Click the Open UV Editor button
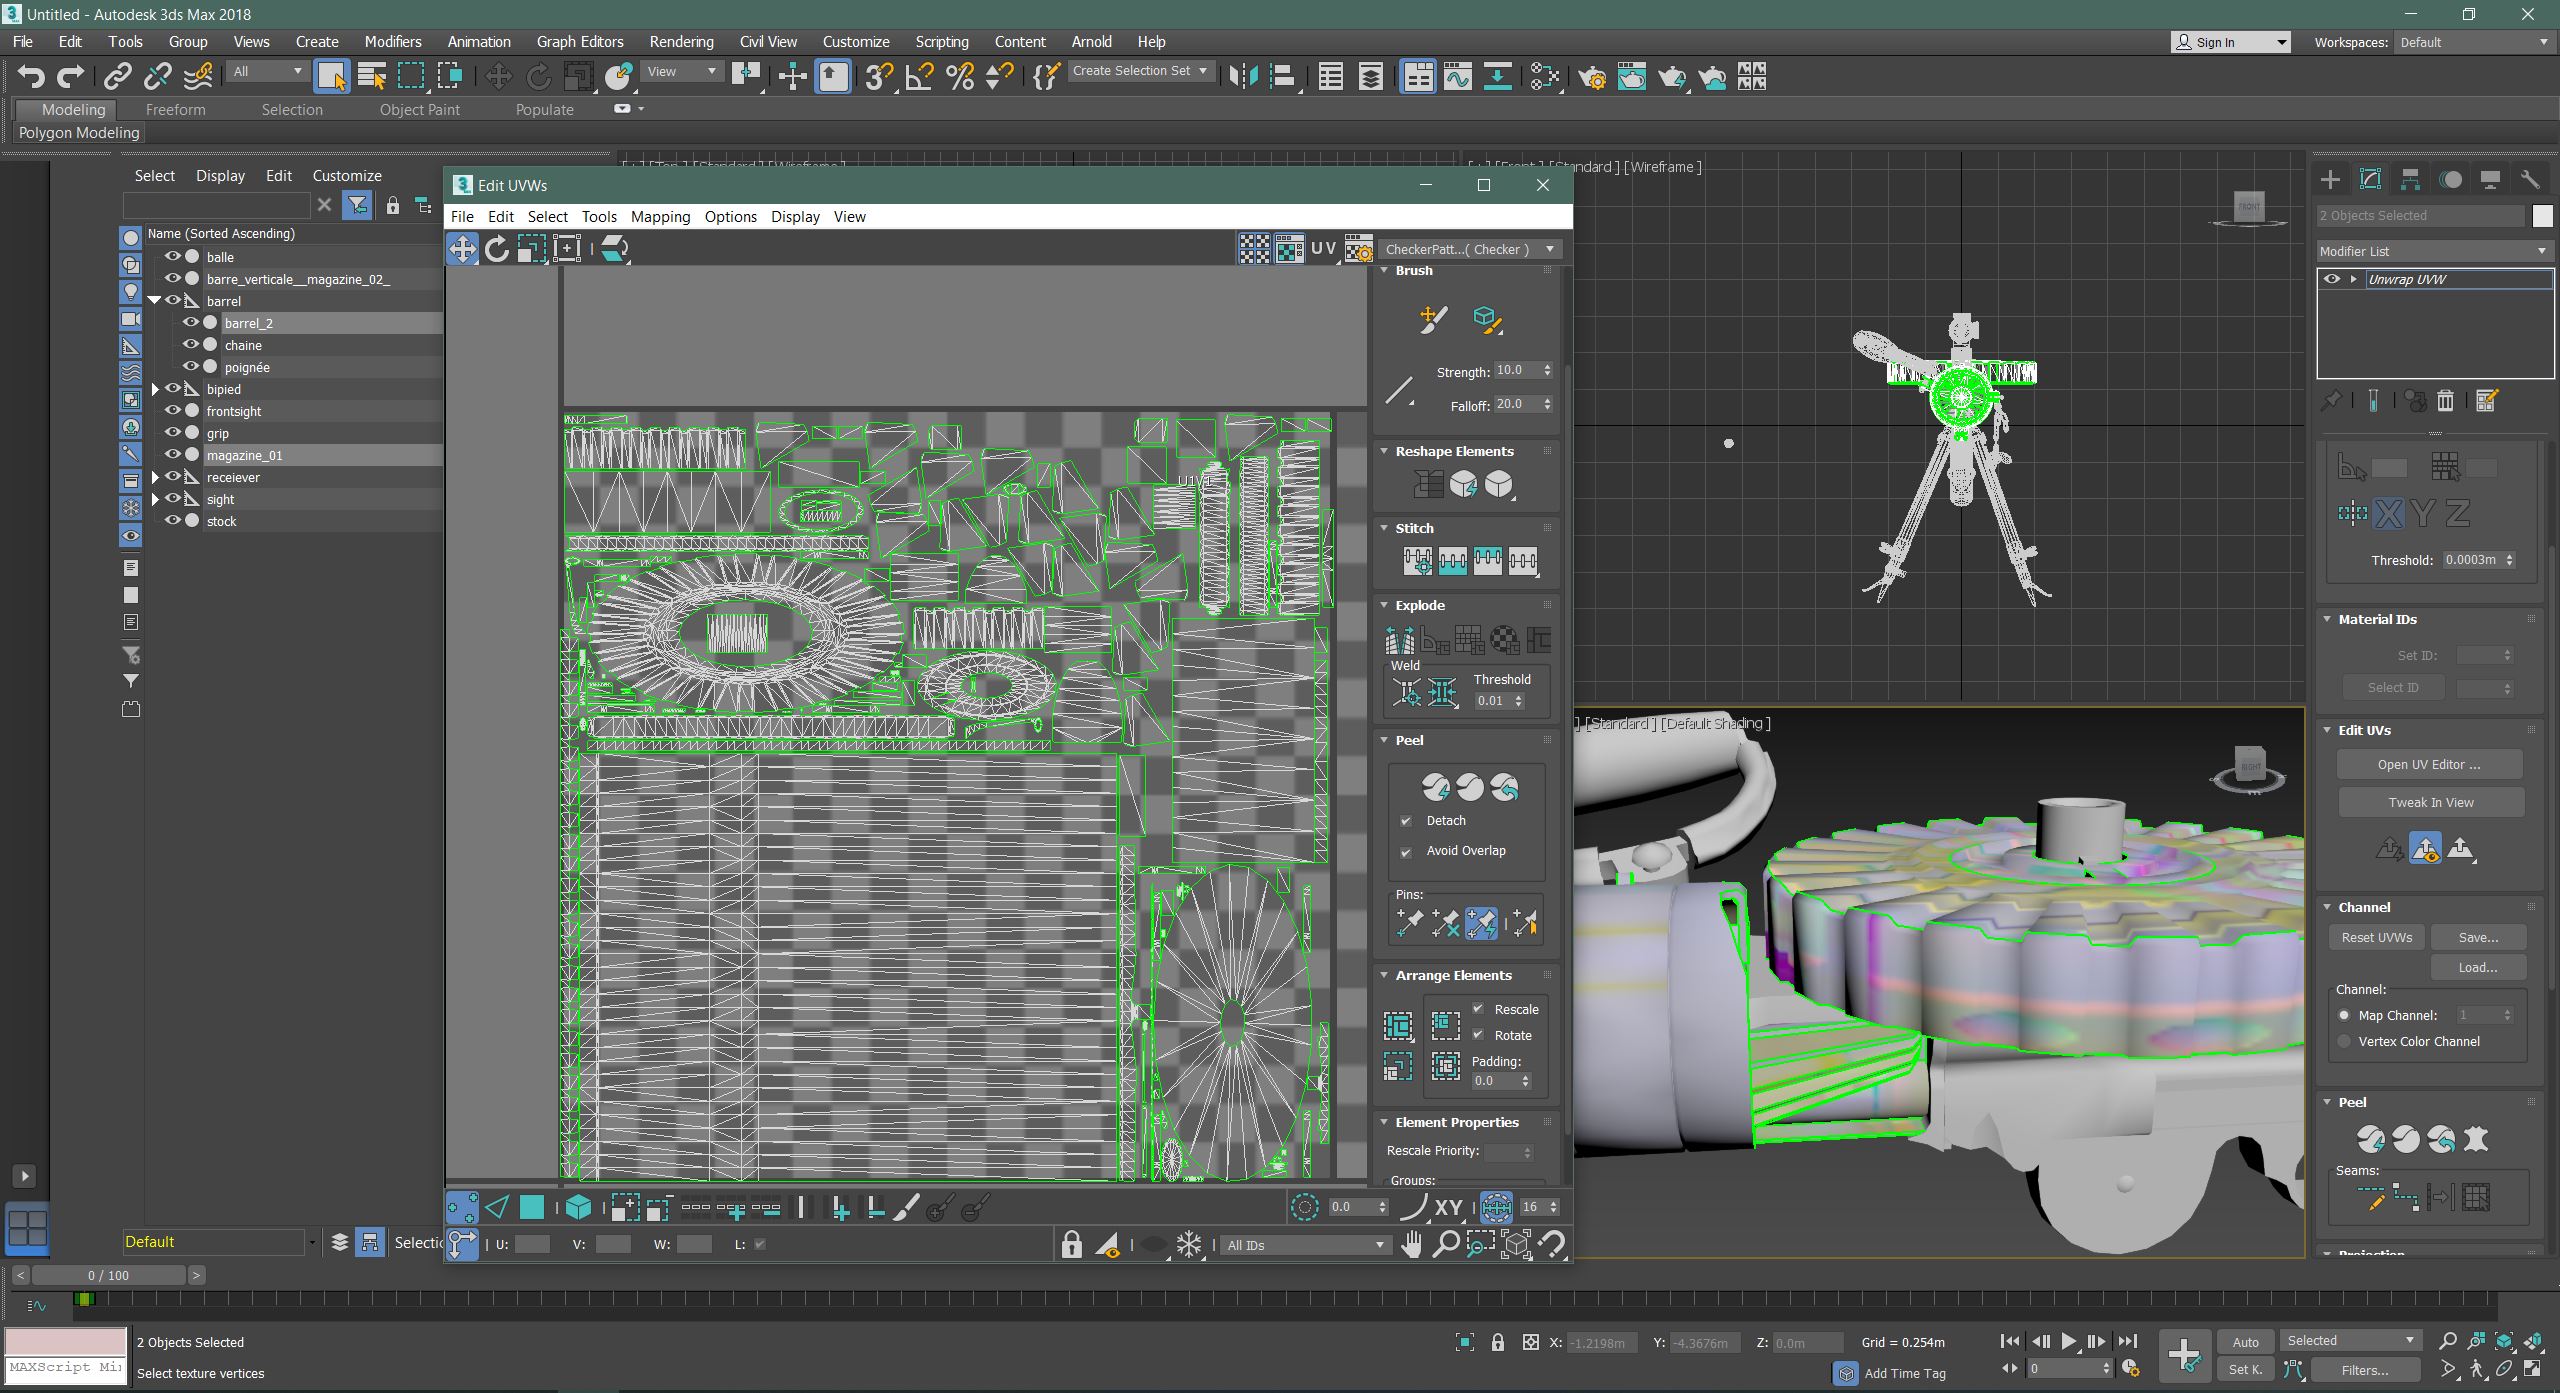 (2430, 764)
